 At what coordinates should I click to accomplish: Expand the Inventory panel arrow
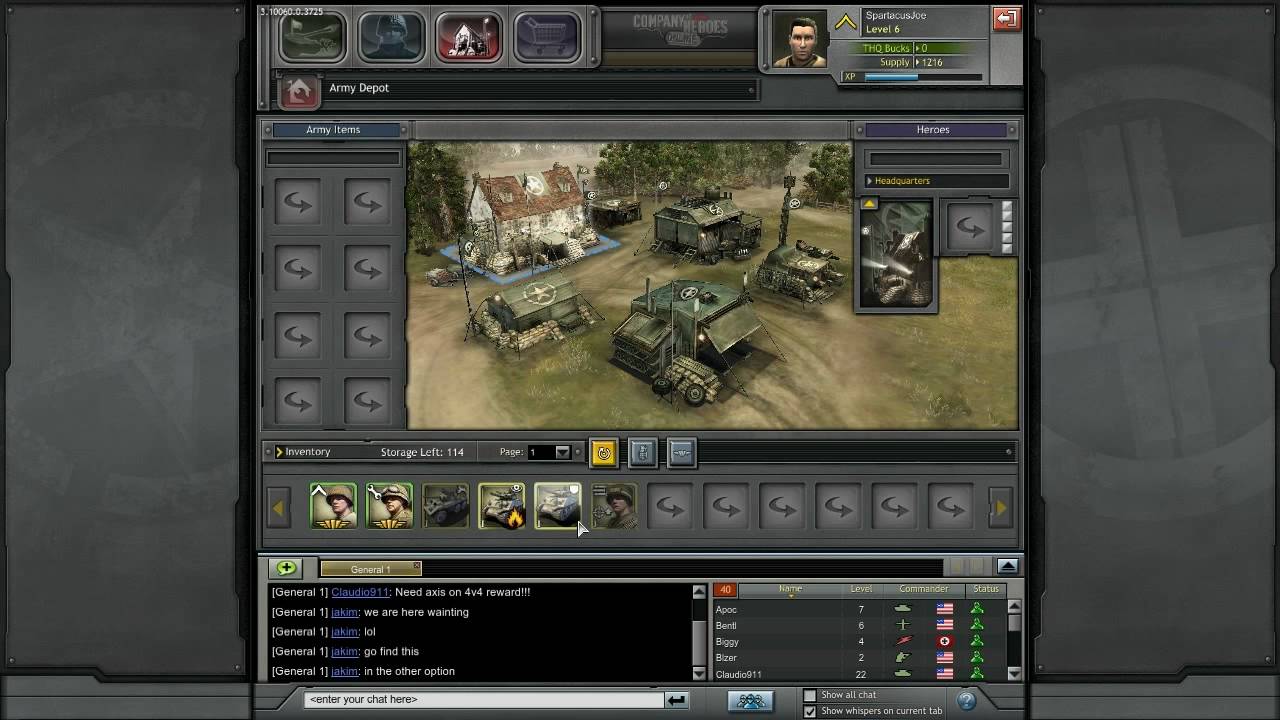(x=280, y=452)
